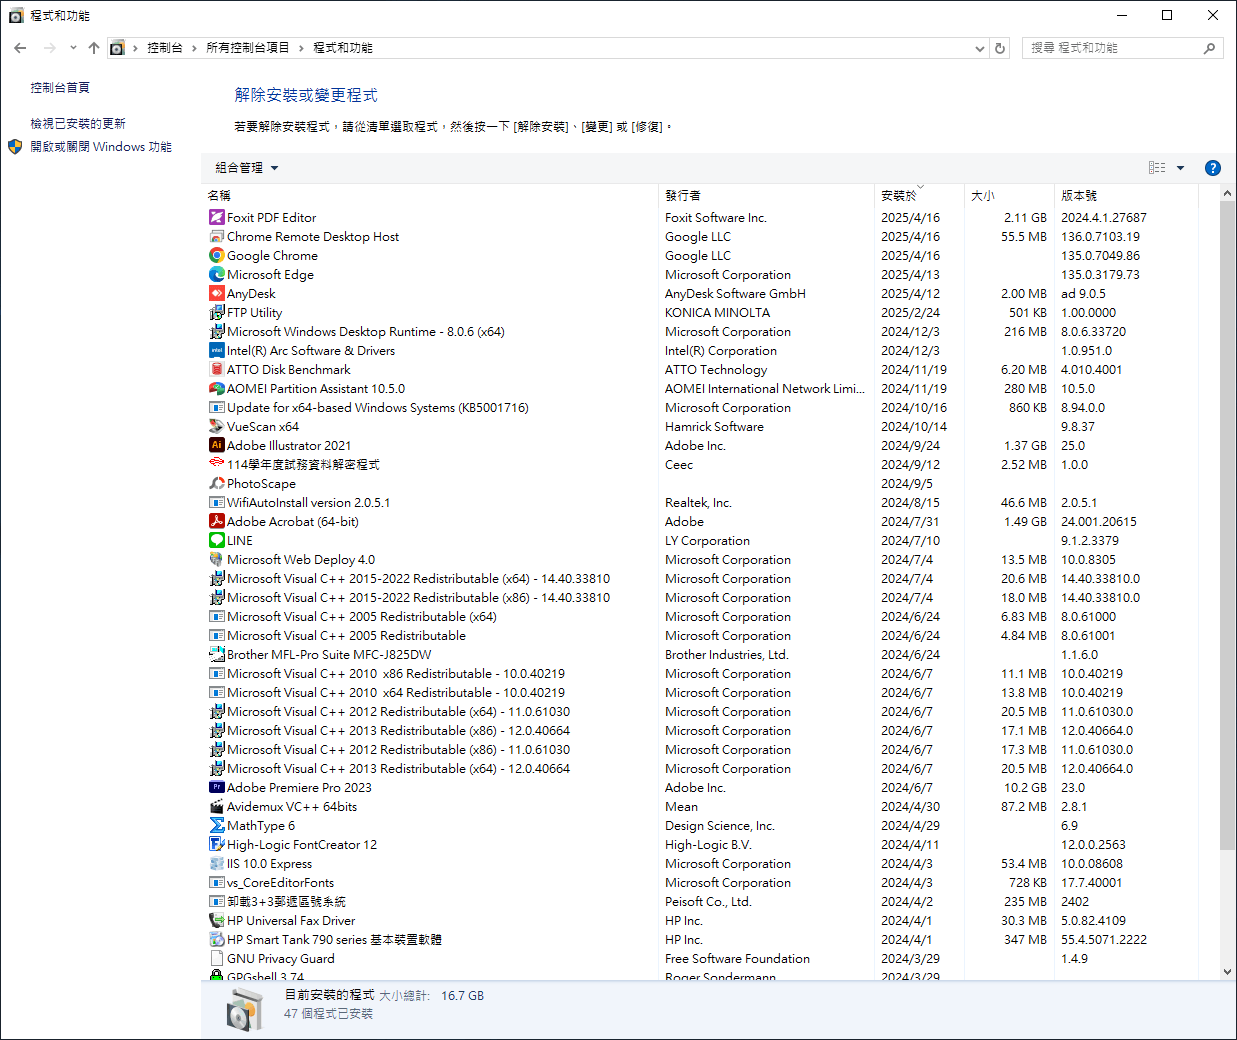The height and width of the screenshot is (1040, 1237).
Task: Click the MathType 6 sigma icon
Action: 217,825
